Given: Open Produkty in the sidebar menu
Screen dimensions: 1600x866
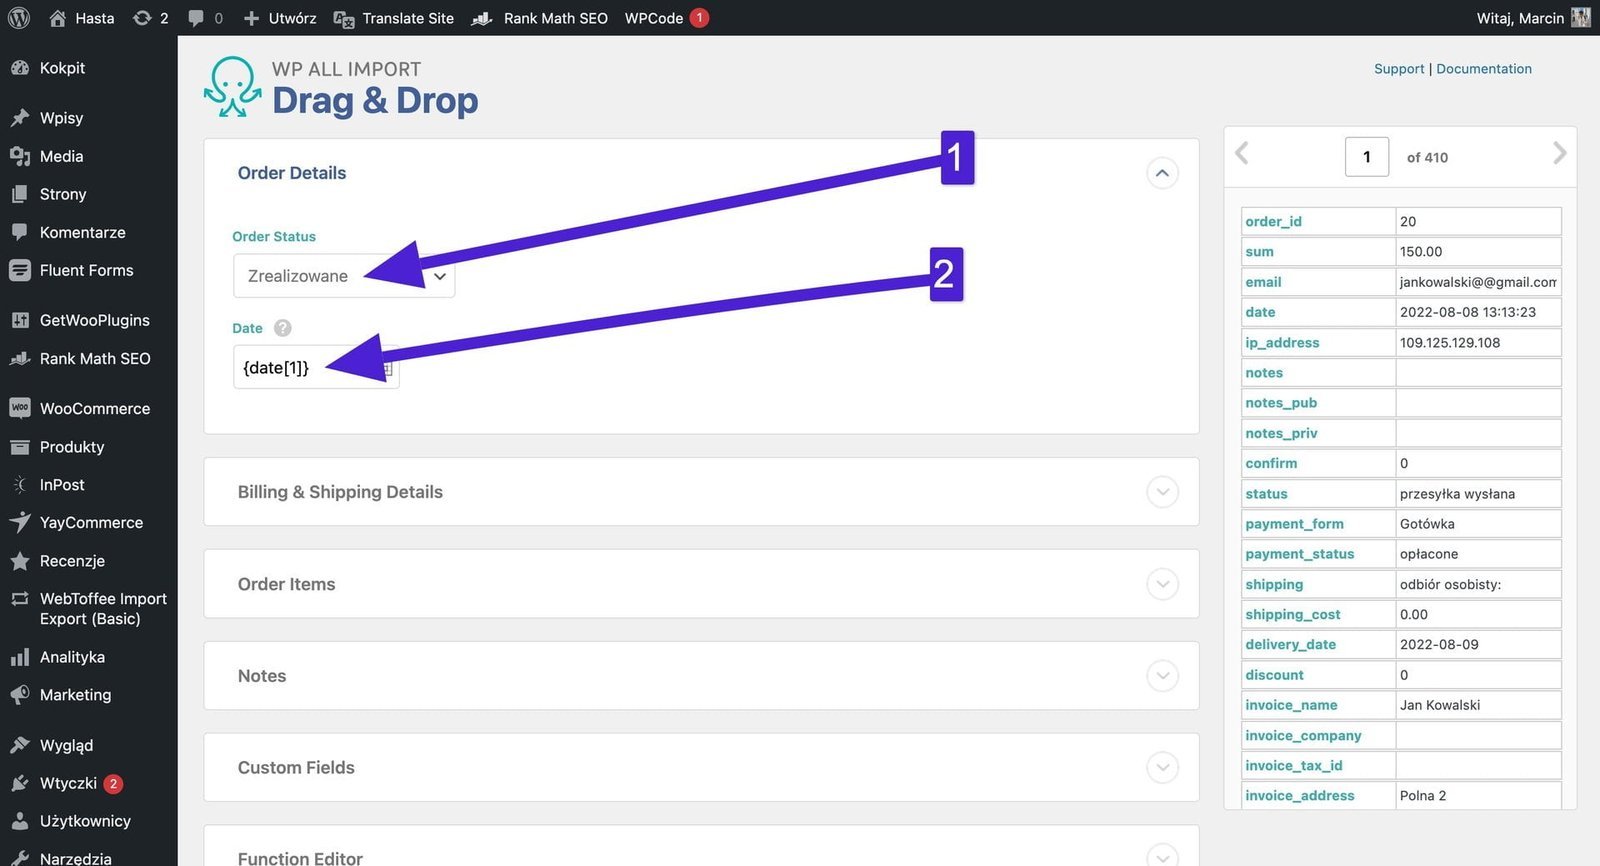Looking at the screenshot, I should click(x=71, y=447).
